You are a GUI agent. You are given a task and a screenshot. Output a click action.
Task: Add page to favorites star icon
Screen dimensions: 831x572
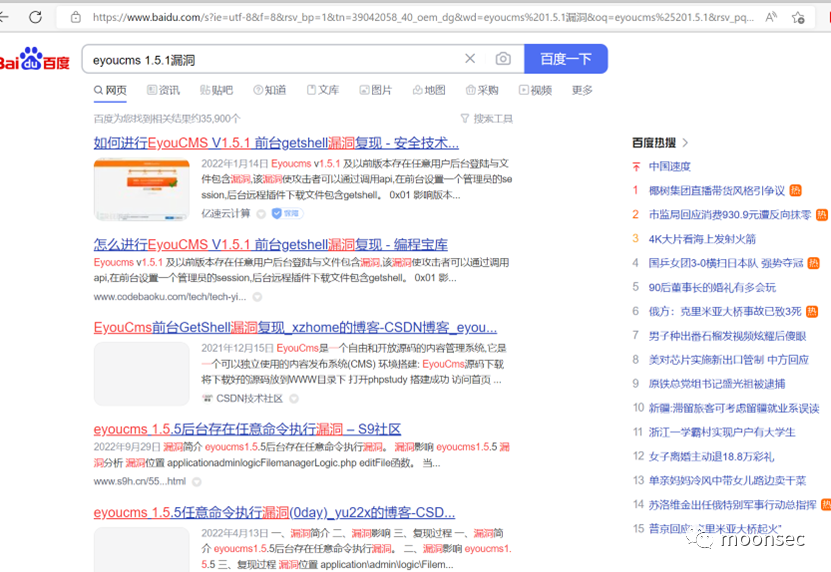(798, 17)
